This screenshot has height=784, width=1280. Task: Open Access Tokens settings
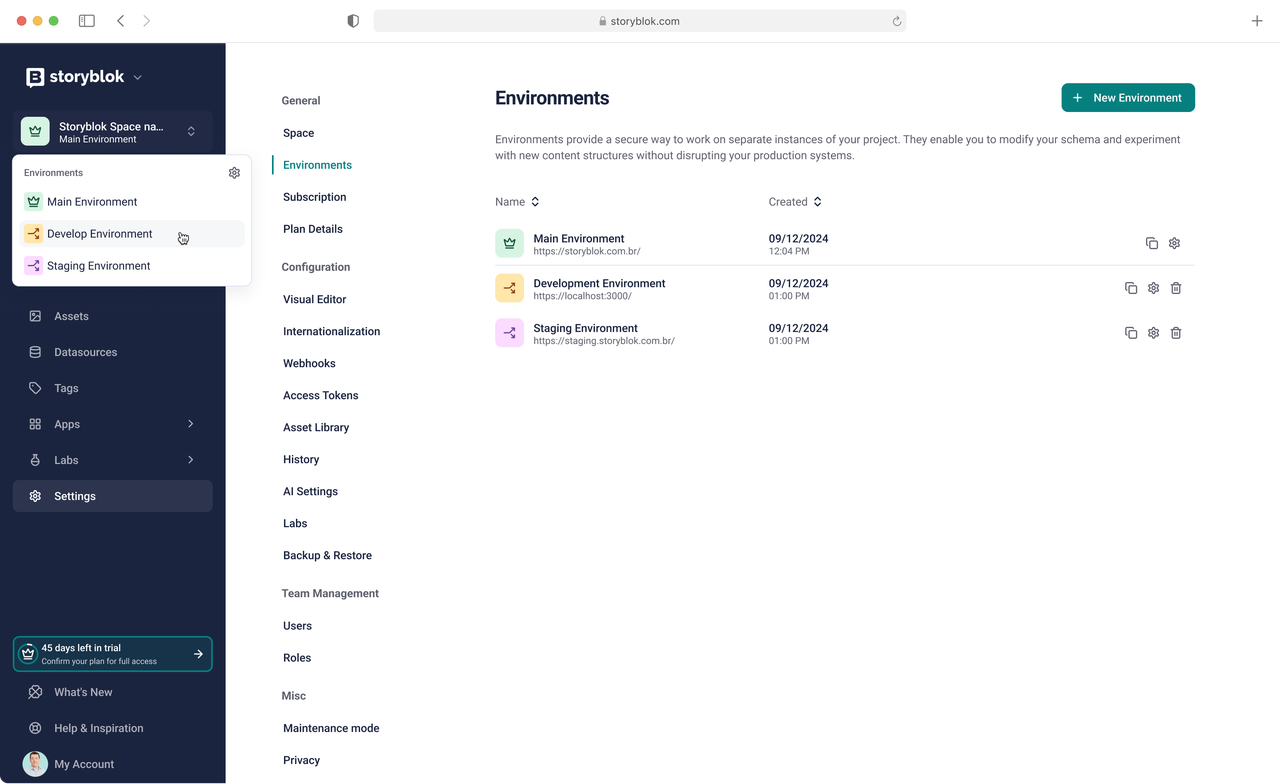pos(320,395)
